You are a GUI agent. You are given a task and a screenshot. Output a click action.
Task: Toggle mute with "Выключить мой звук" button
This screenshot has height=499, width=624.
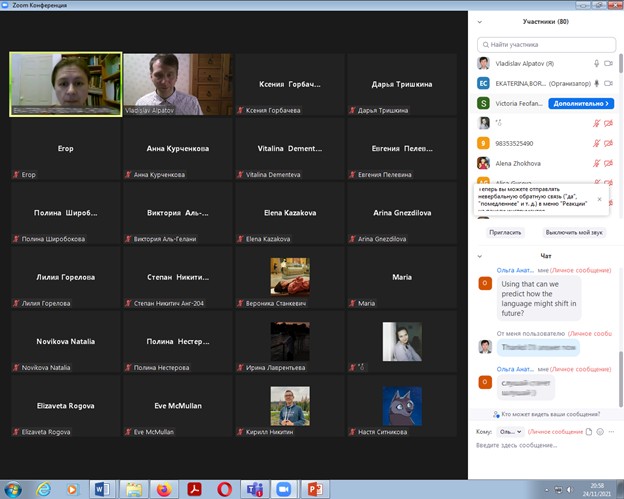[x=574, y=232]
